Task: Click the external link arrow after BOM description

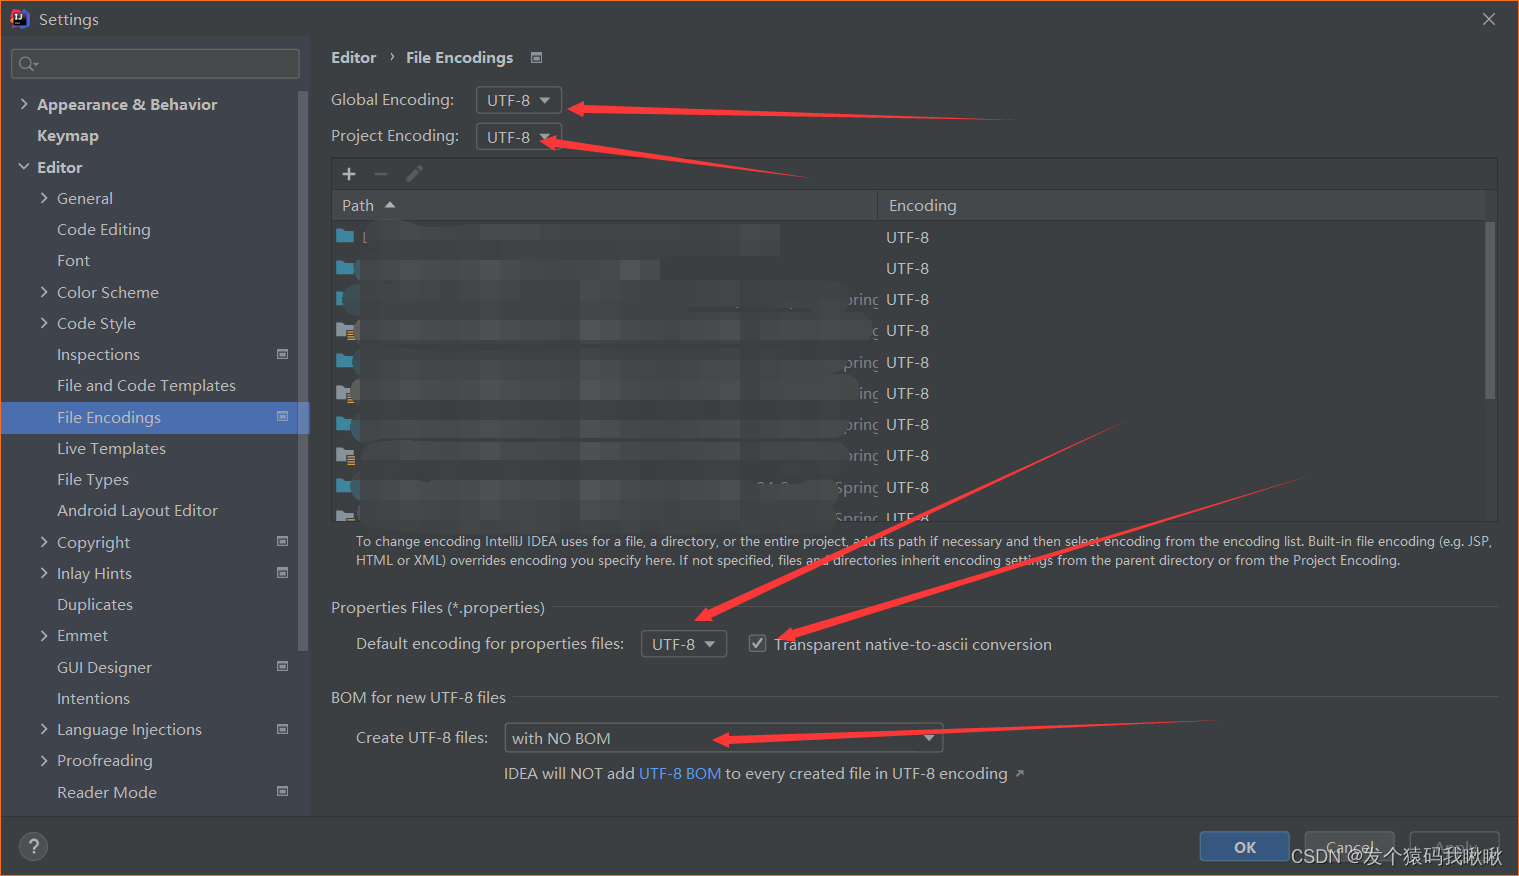Action: [x=1020, y=774]
